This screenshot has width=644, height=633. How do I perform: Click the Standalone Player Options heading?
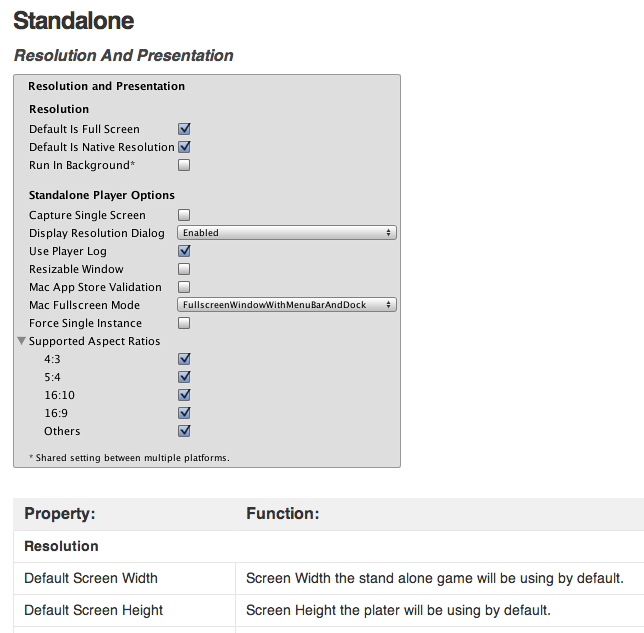102,195
